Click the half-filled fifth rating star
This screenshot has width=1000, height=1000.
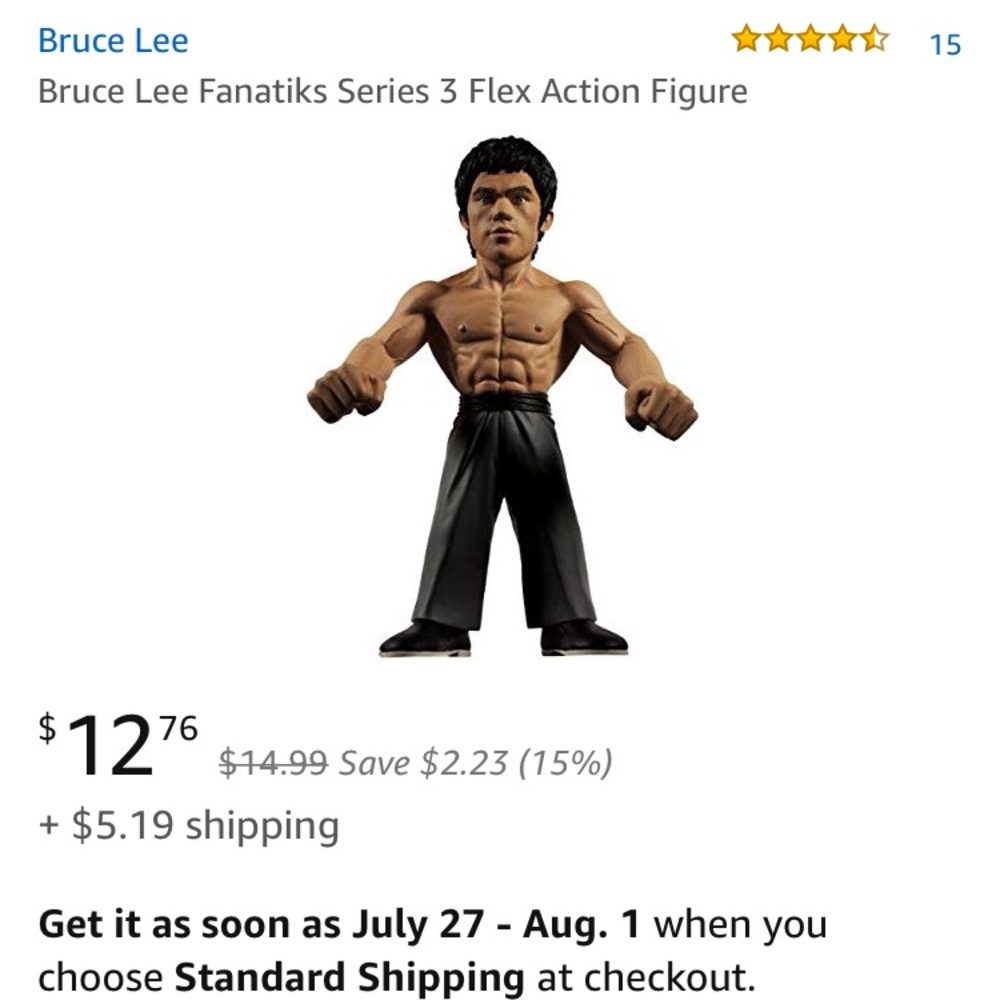tap(873, 40)
